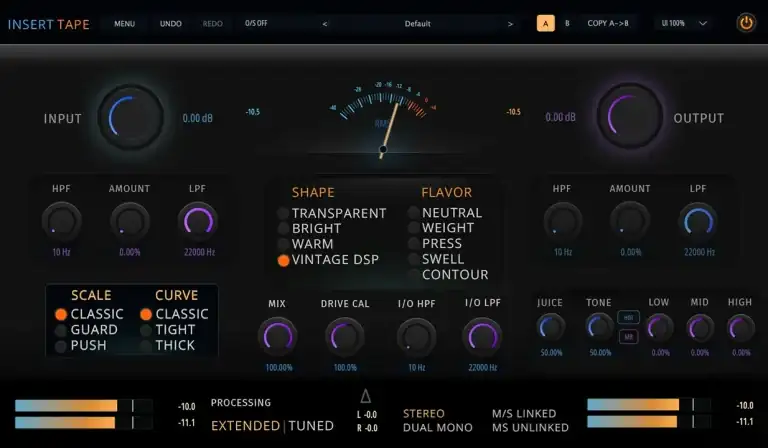Go to next preset with right arrow
The height and width of the screenshot is (448, 768).
tap(510, 24)
